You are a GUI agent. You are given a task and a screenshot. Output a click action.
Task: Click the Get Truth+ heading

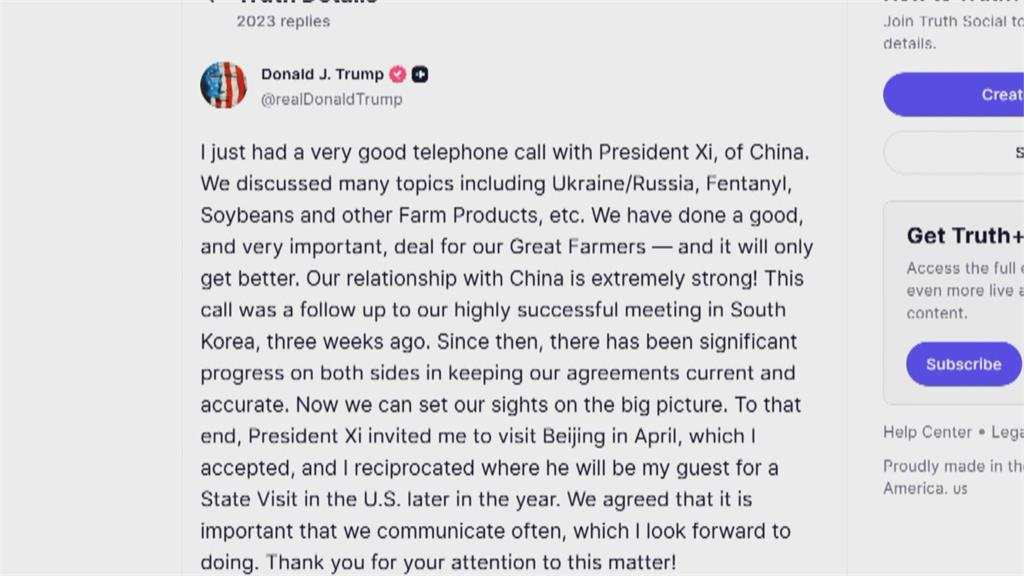[964, 236]
